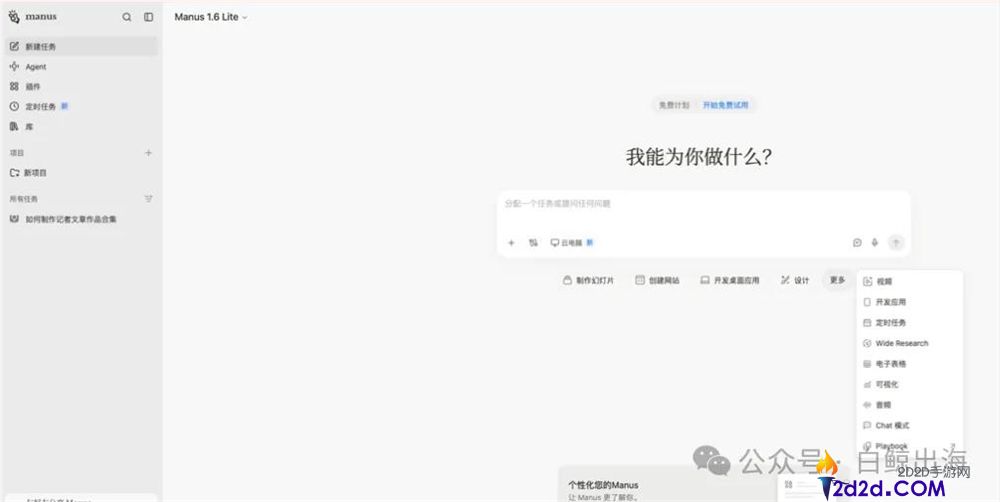
Task: Click the 我能为你做什么? heading text
Action: coord(699,157)
